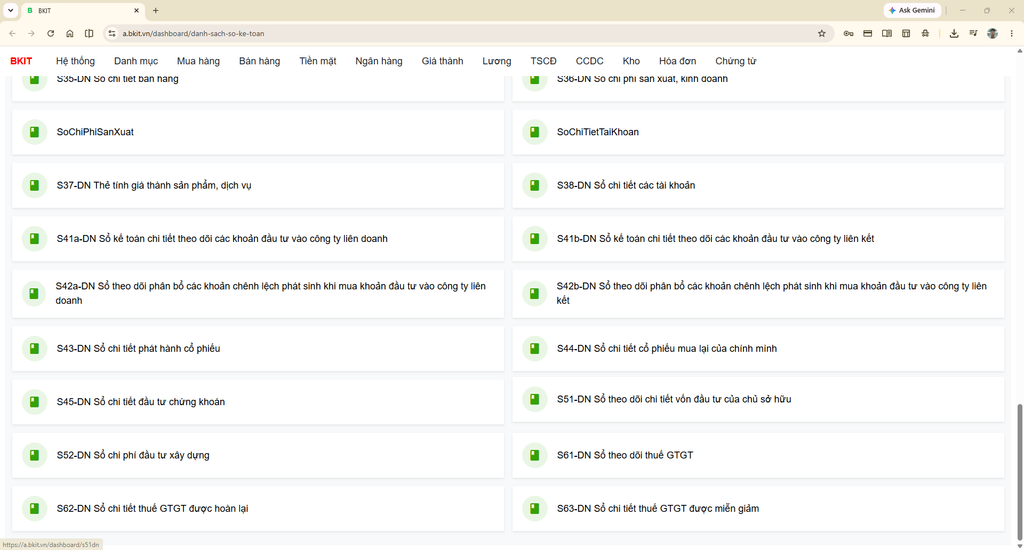The width and height of the screenshot is (1024, 550).
Task: Click the book icon of S41a-DN entry
Action: pyautogui.click(x=35, y=239)
